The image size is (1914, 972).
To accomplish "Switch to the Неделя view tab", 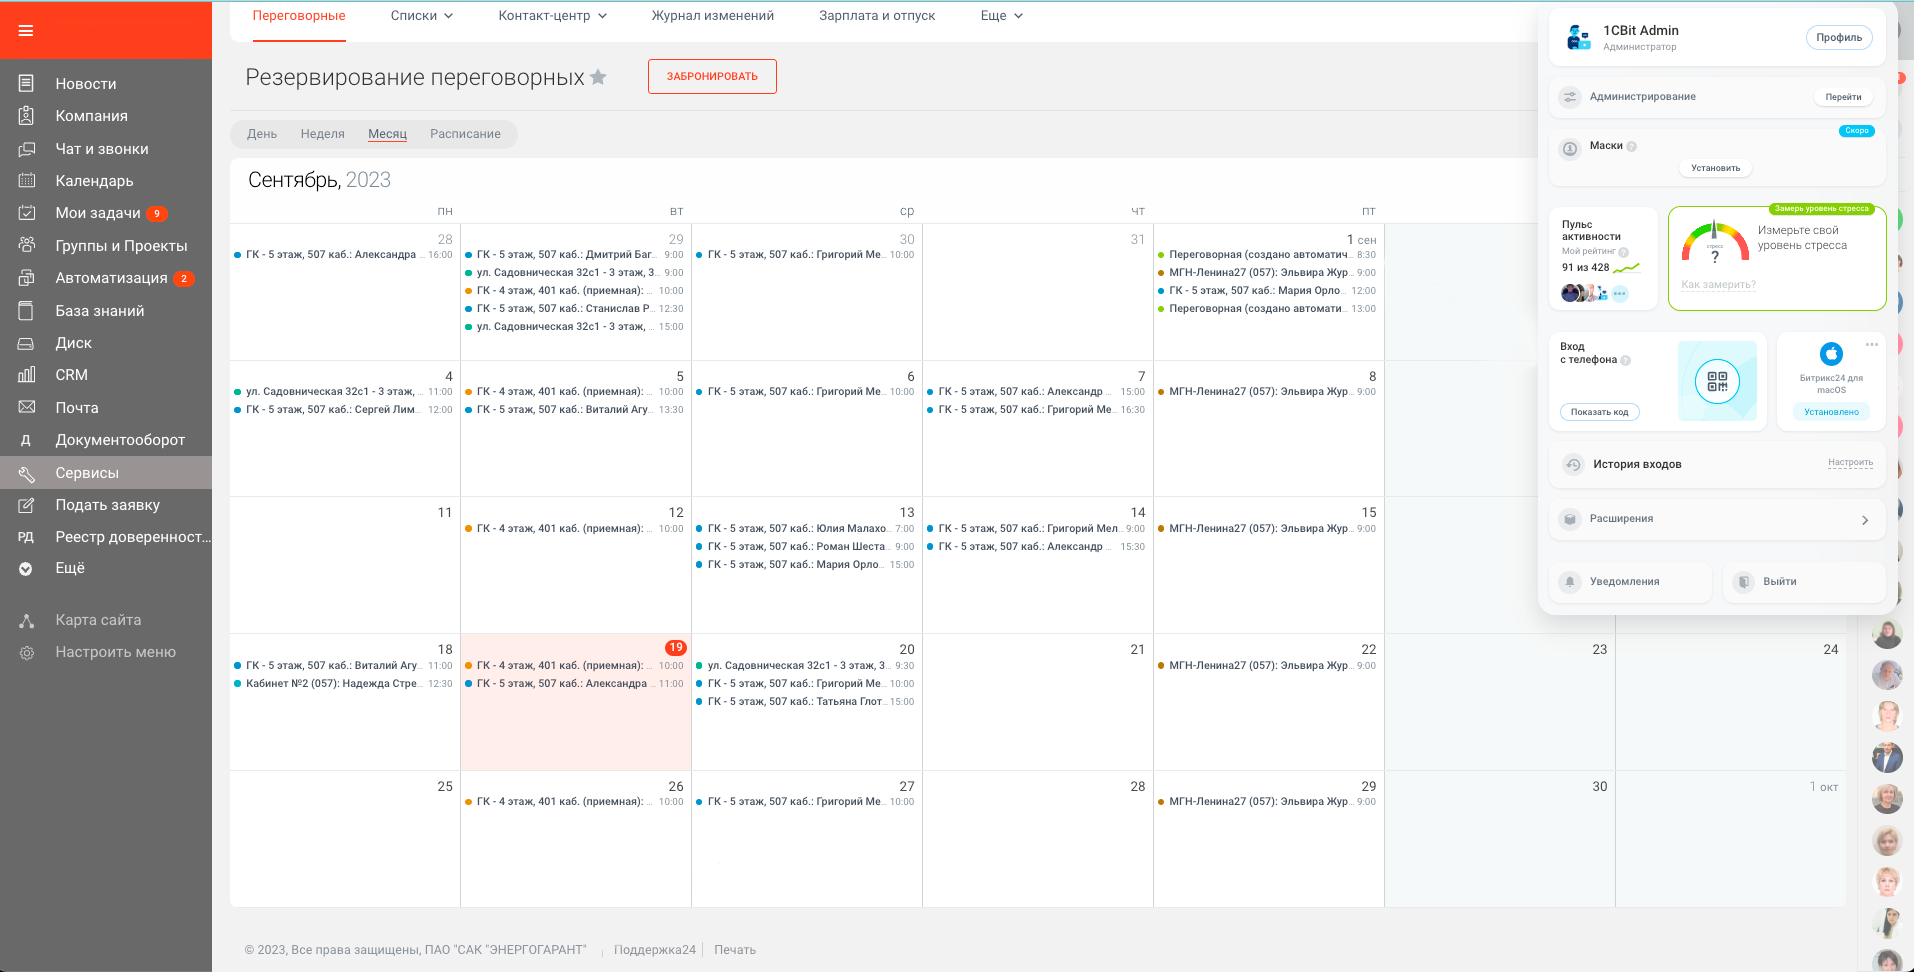I will click(x=322, y=134).
